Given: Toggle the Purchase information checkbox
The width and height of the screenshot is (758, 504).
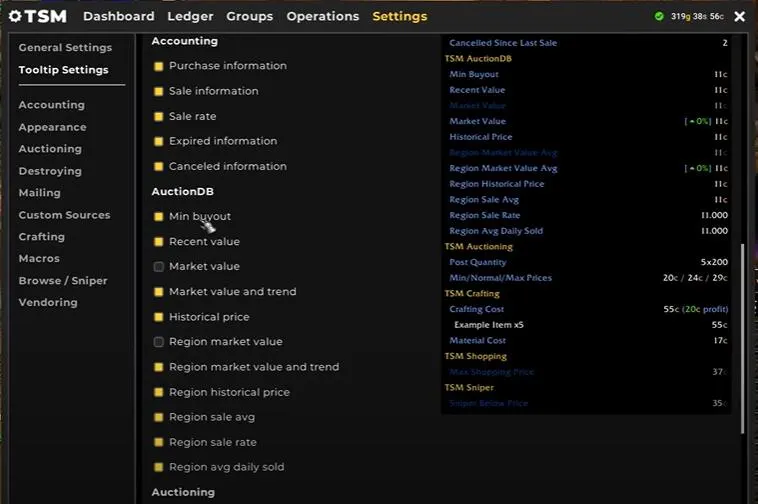Looking at the screenshot, I should pos(159,66).
